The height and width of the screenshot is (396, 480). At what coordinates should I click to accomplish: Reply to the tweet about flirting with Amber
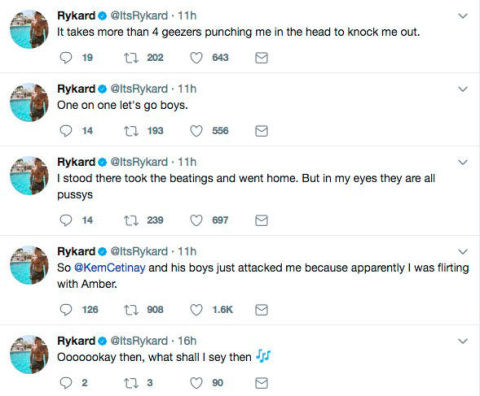pos(66,310)
